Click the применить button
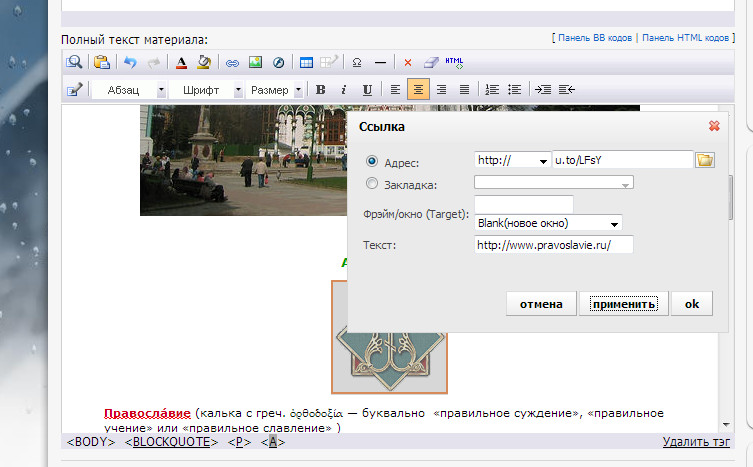Viewport: 753px width, 467px height. coord(623,304)
